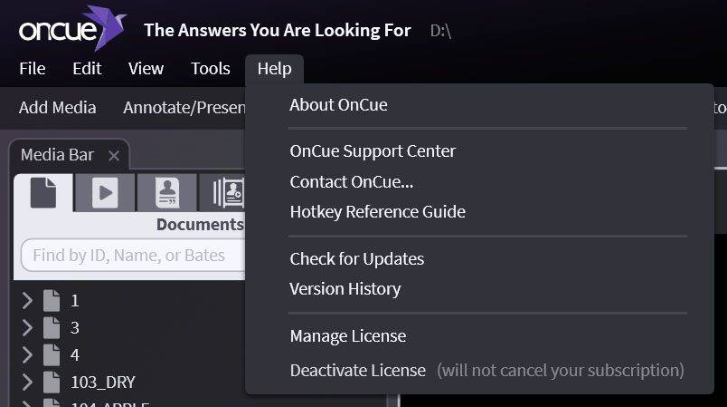Open the File menu

coord(32,69)
